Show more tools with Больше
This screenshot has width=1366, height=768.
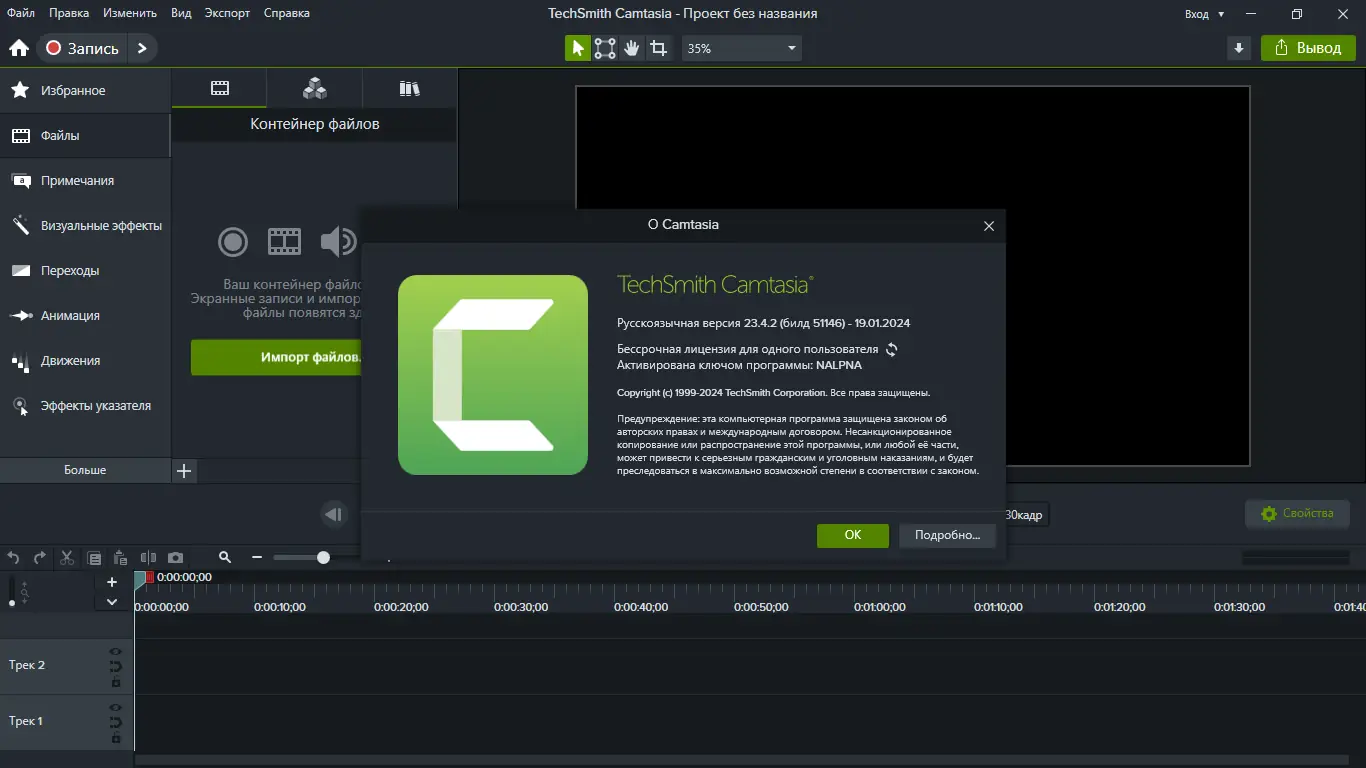pyautogui.click(x=85, y=470)
